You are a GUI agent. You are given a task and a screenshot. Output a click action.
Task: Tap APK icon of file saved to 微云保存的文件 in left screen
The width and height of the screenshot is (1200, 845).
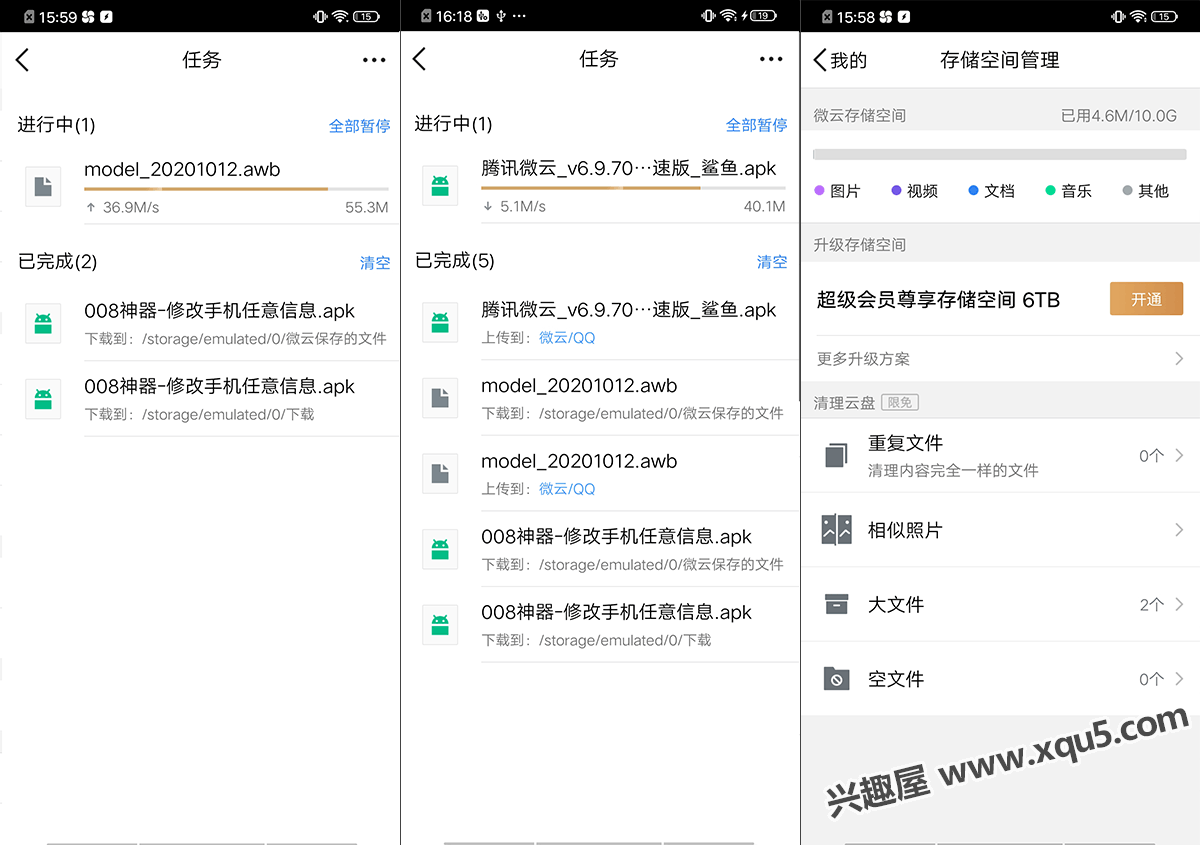(43, 323)
